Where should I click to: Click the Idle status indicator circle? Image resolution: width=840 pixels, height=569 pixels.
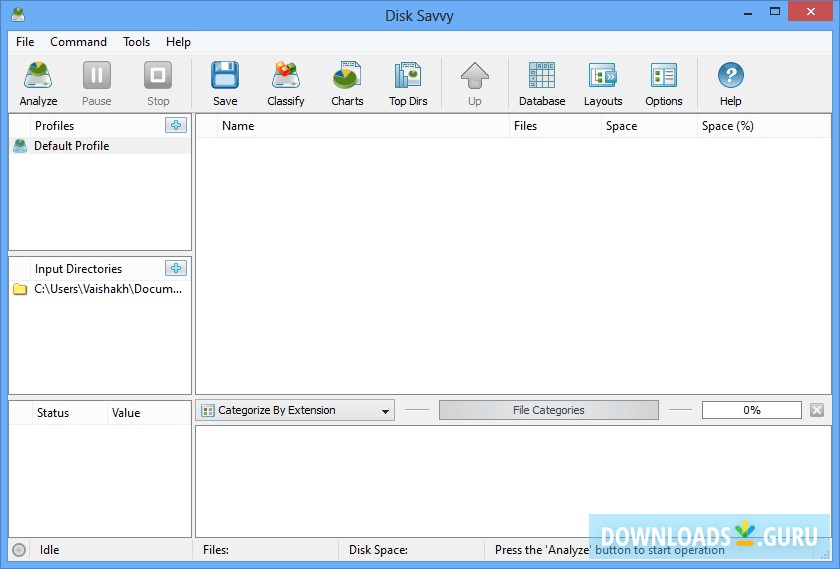tap(19, 550)
